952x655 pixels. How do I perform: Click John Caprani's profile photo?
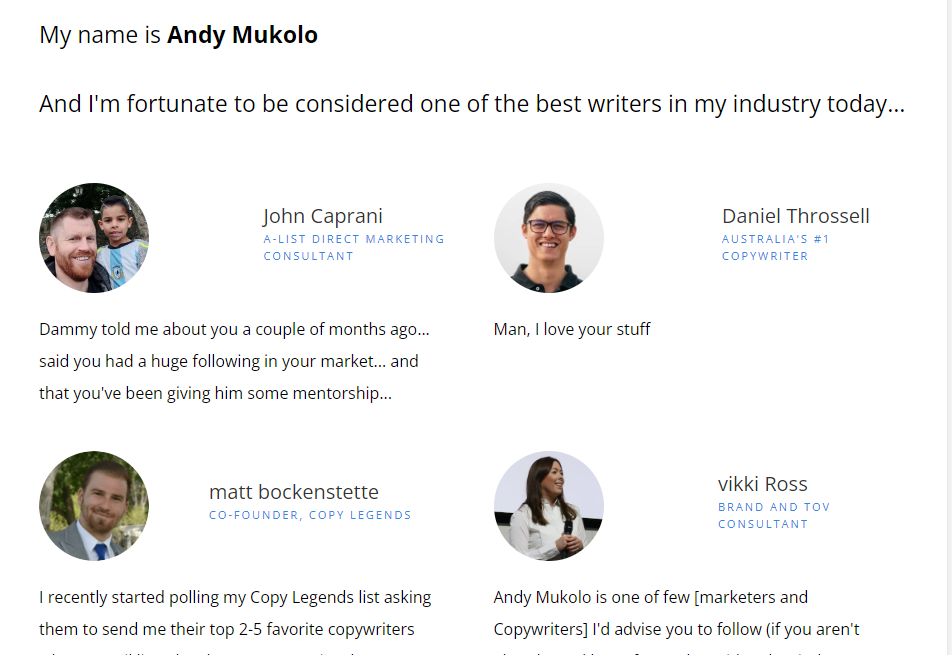coord(94,238)
